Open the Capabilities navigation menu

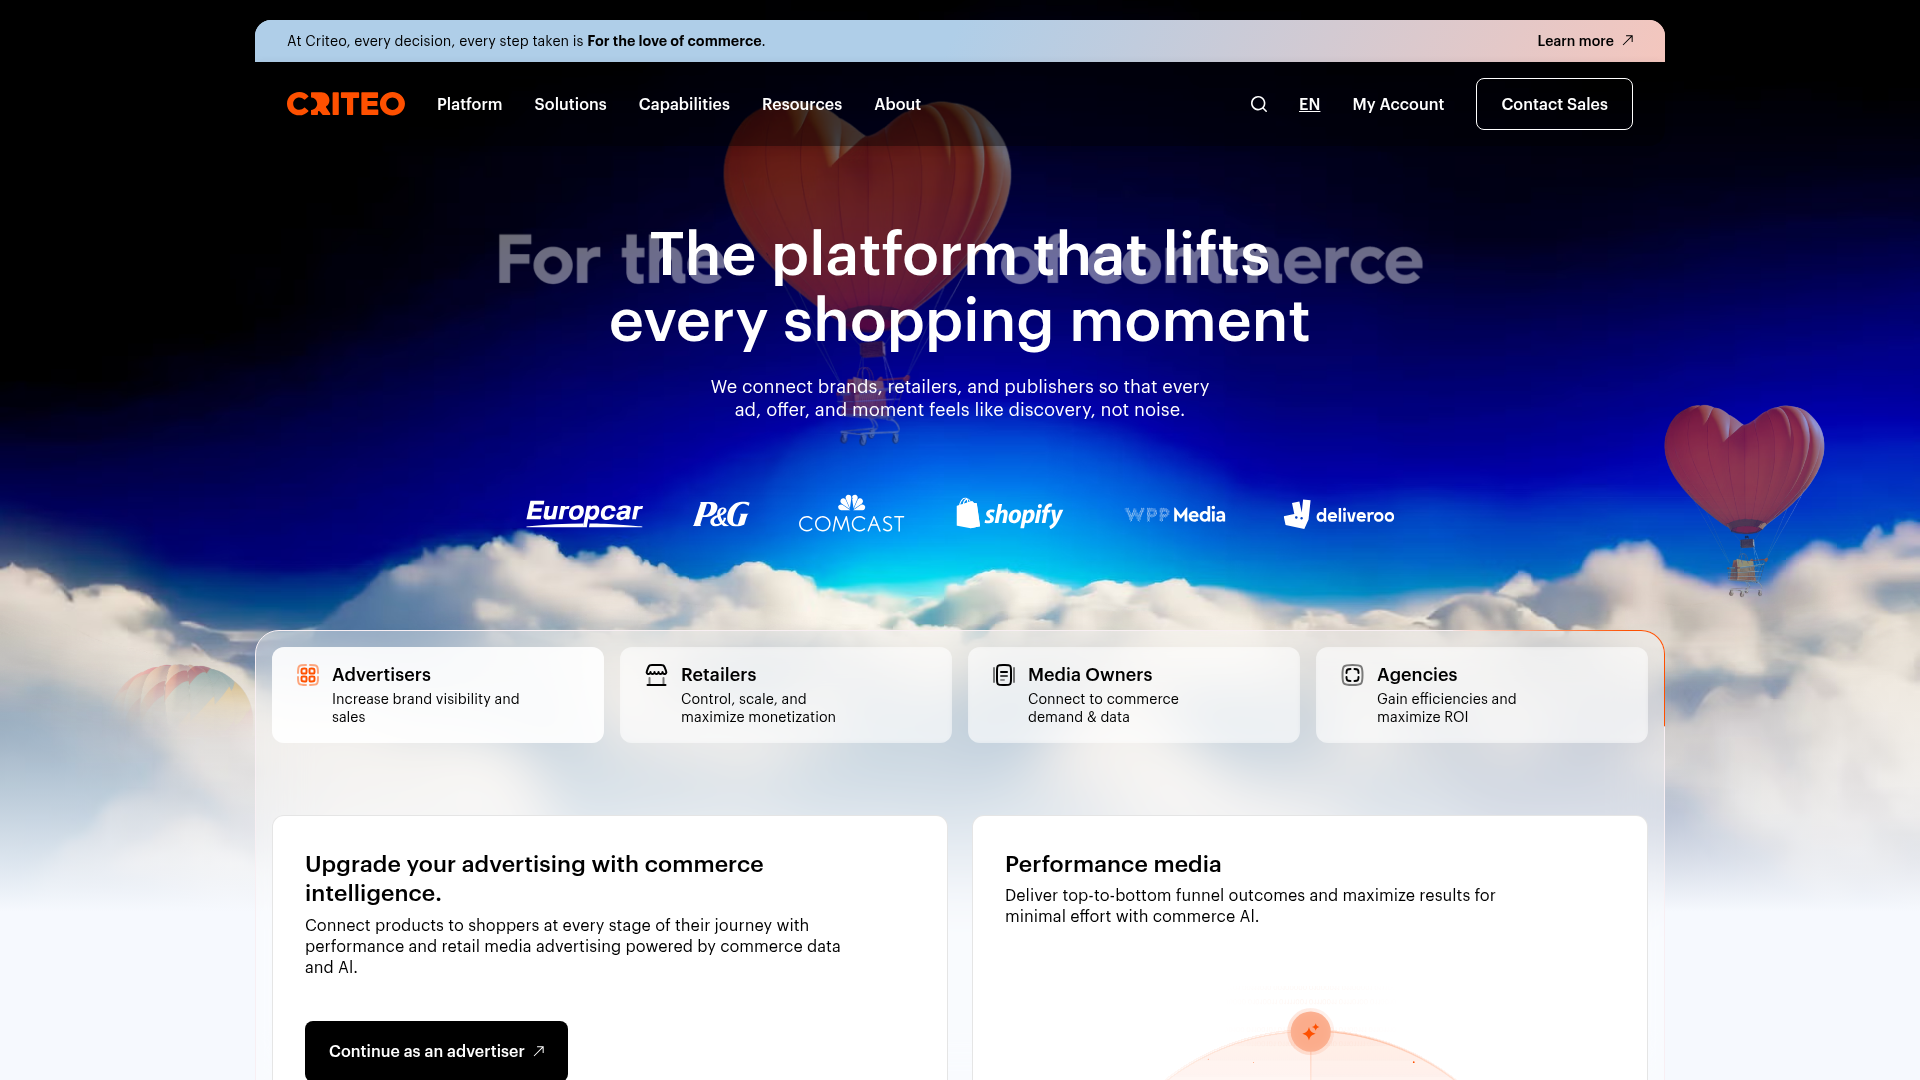click(684, 104)
